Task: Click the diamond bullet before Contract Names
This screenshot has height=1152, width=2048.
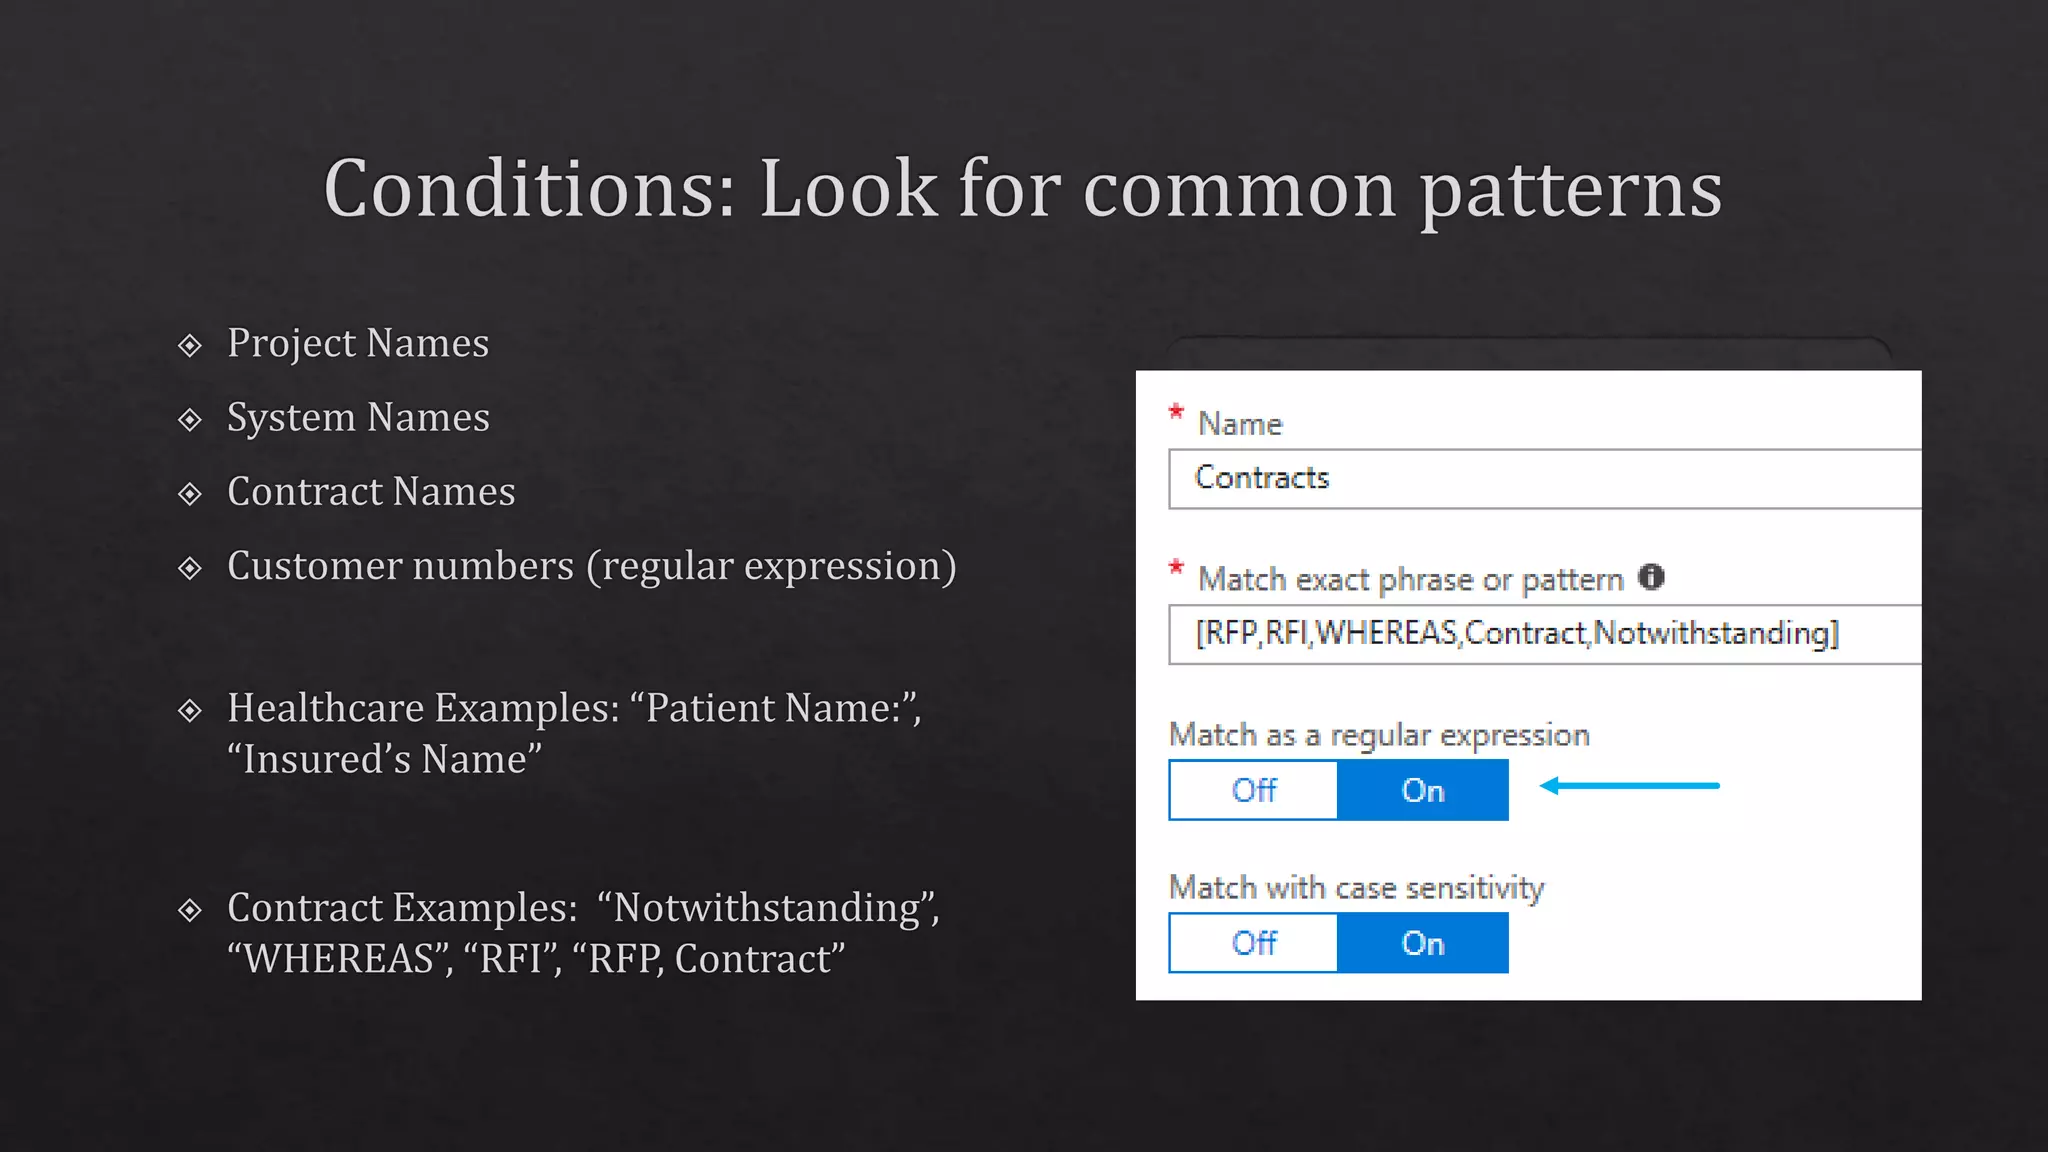Action: [190, 494]
